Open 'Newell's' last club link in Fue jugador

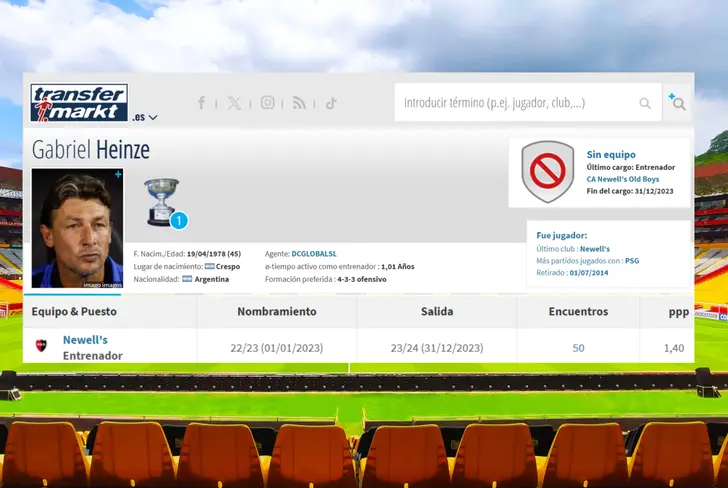(x=595, y=249)
